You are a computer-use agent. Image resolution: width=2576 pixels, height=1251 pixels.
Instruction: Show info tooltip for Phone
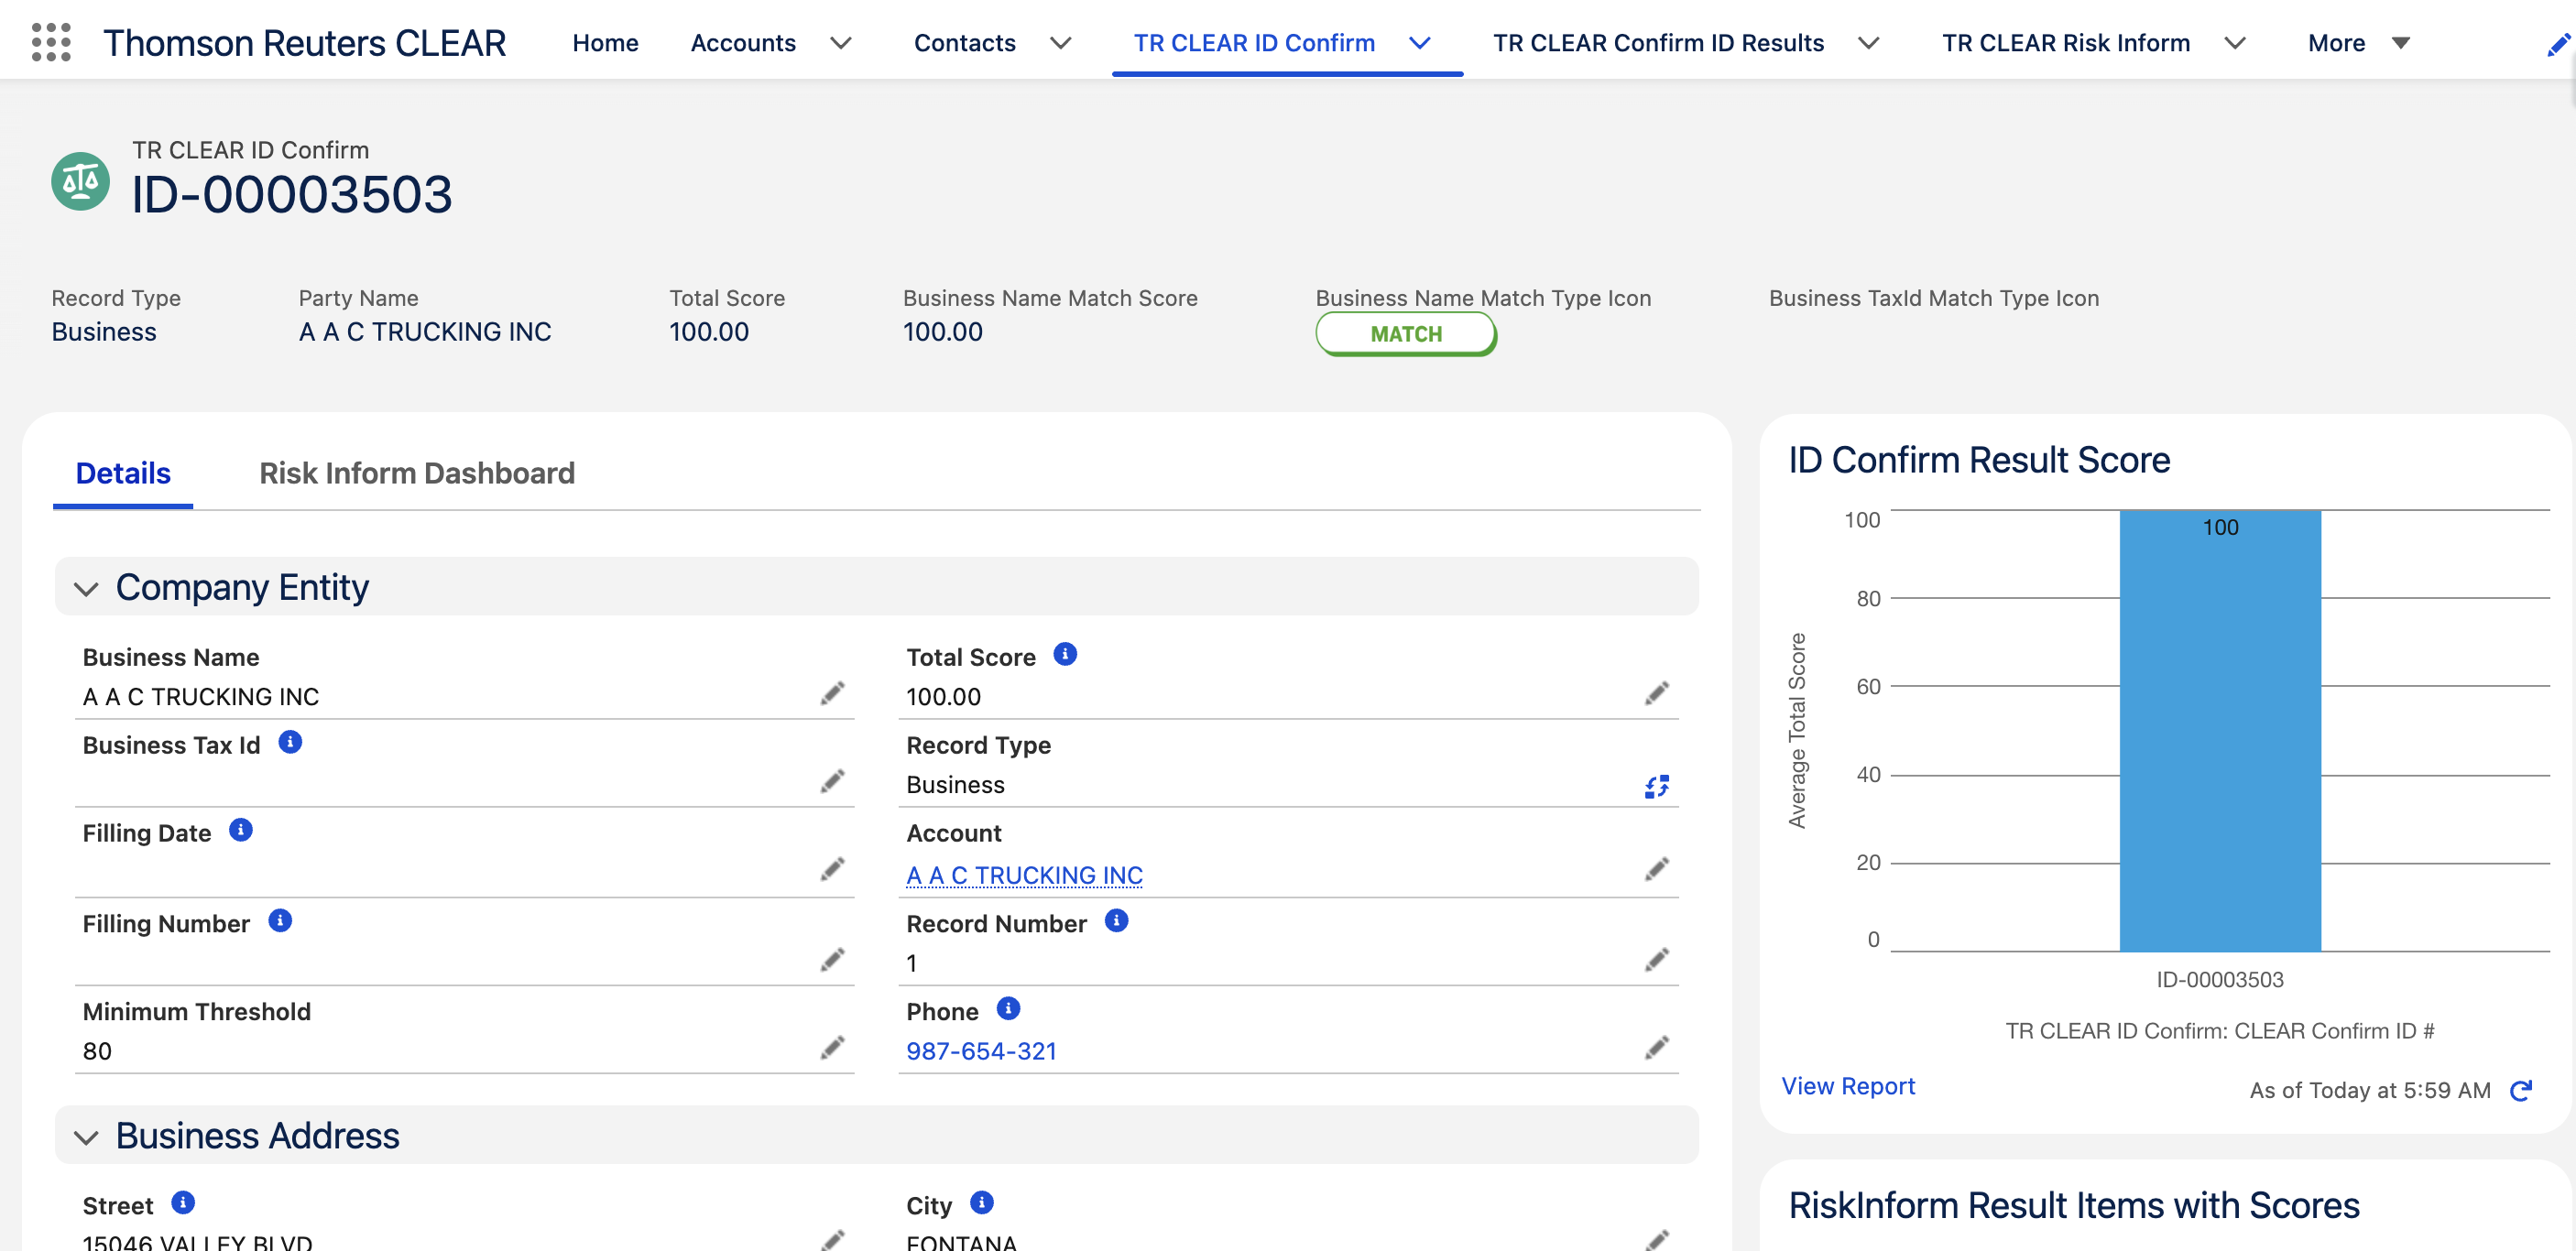click(x=1008, y=1009)
